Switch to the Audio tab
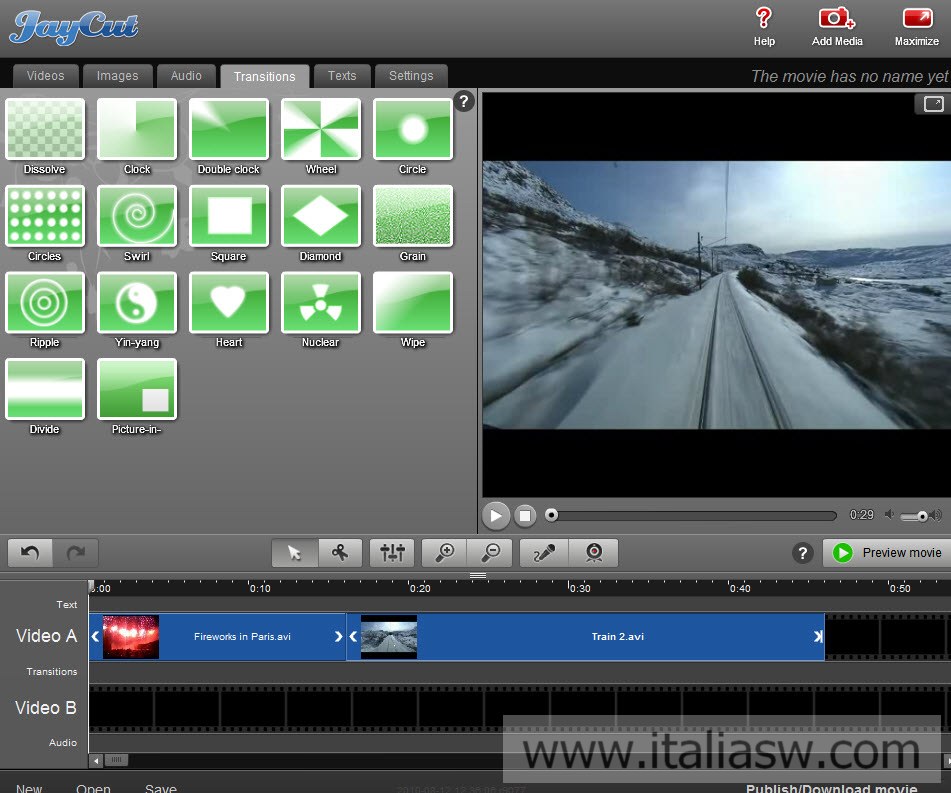Viewport: 951px width, 793px height. tap(186, 76)
